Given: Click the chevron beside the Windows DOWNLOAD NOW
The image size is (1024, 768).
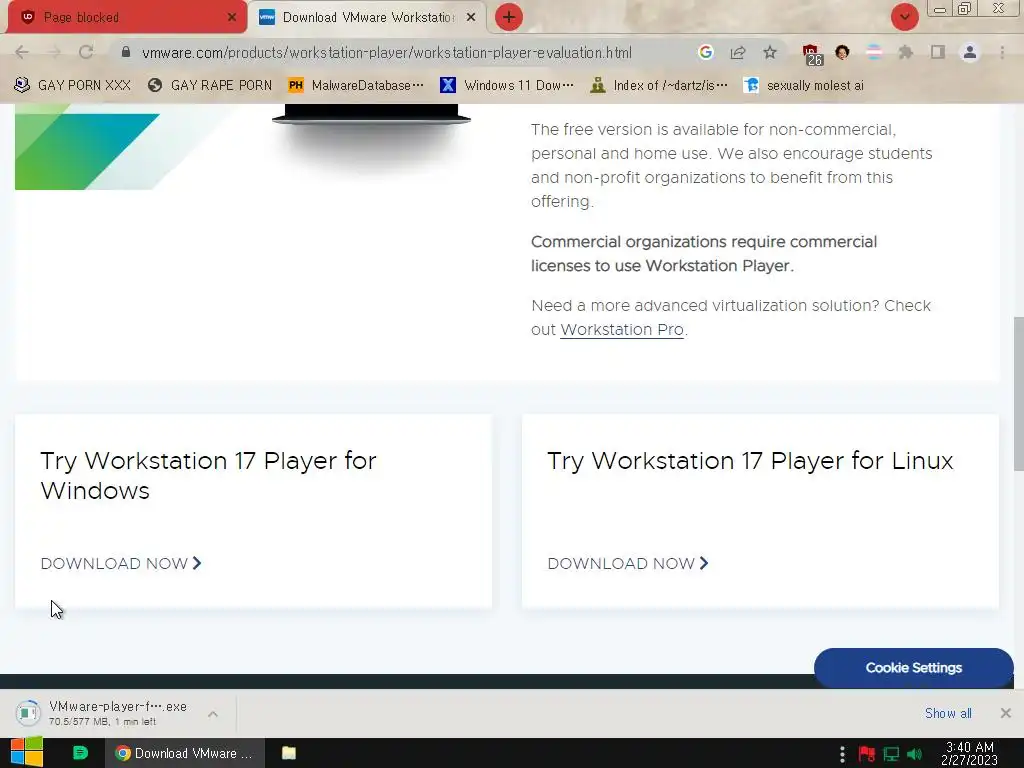Looking at the screenshot, I should pos(197,563).
